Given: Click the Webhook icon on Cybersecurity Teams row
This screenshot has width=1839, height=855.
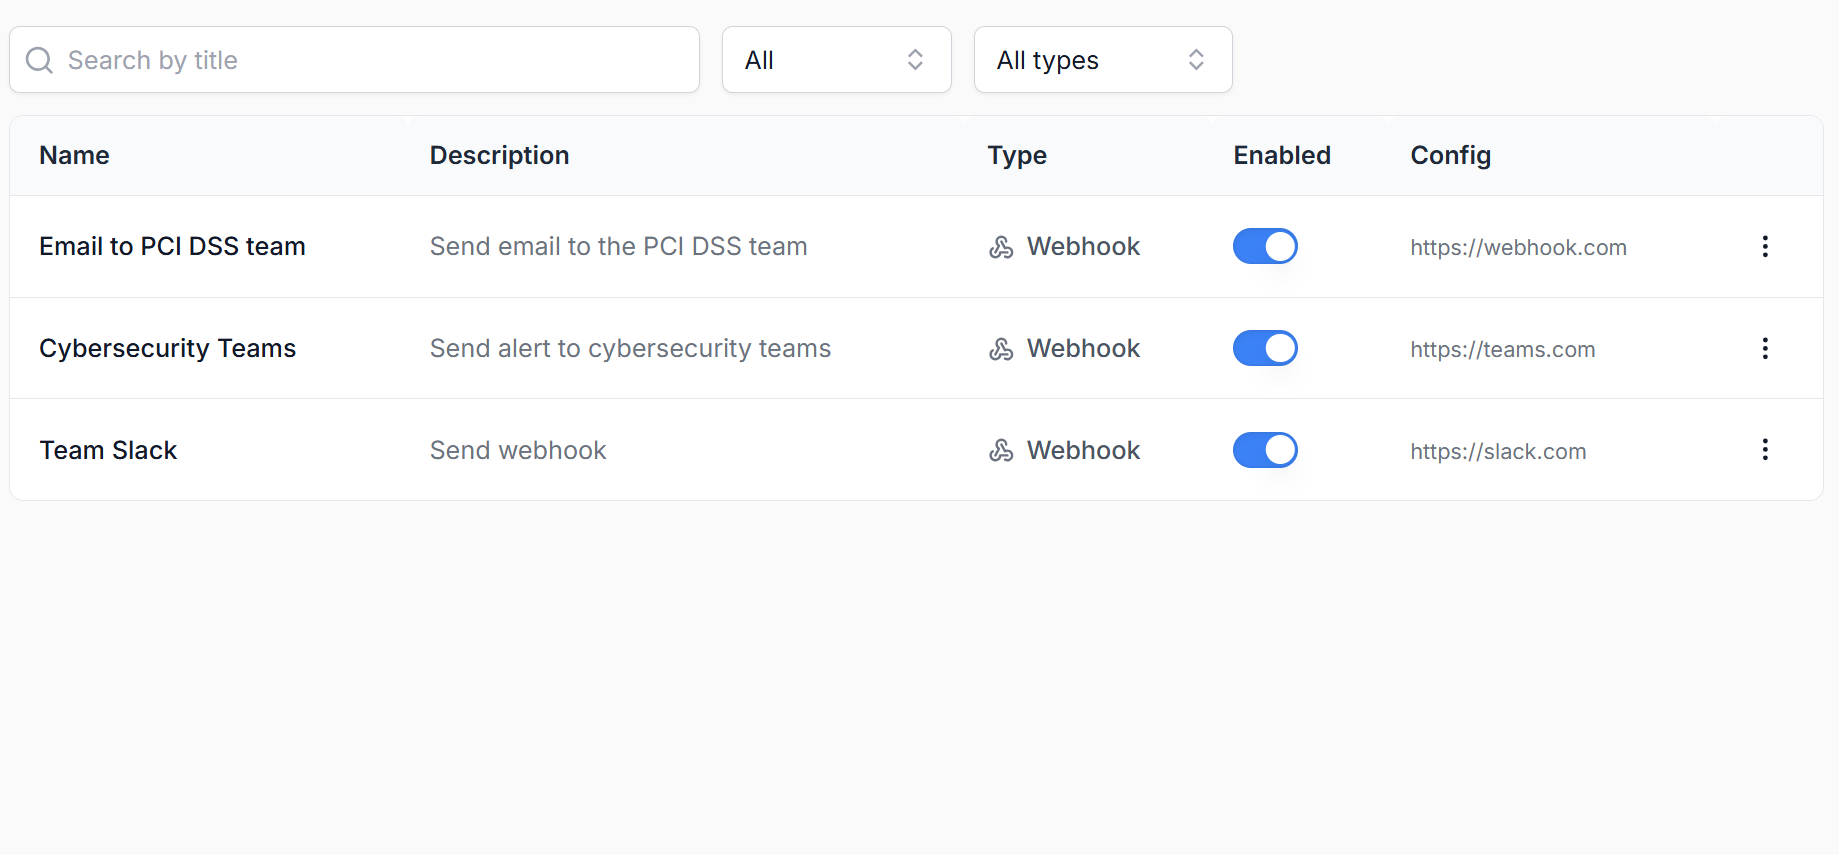Looking at the screenshot, I should click(x=1001, y=348).
